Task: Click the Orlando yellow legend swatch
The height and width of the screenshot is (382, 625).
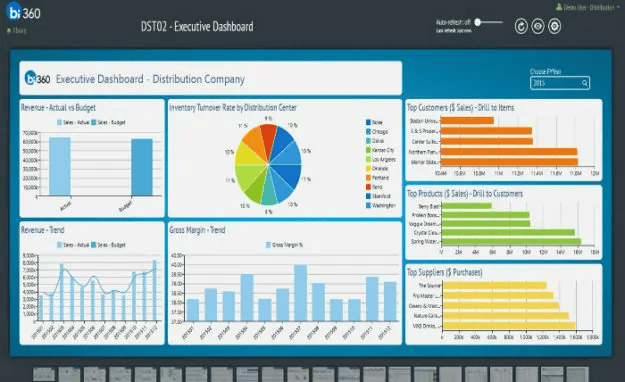Action: [368, 168]
